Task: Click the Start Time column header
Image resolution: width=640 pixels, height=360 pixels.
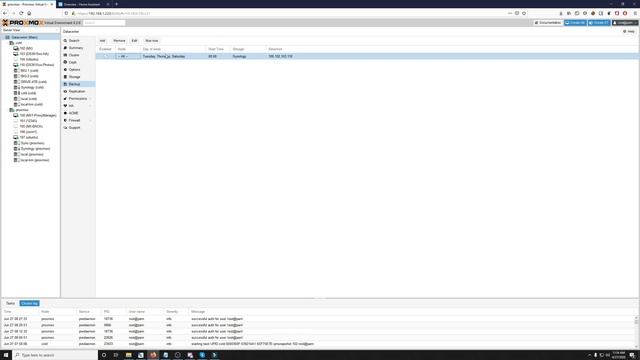Action: pyautogui.click(x=217, y=49)
